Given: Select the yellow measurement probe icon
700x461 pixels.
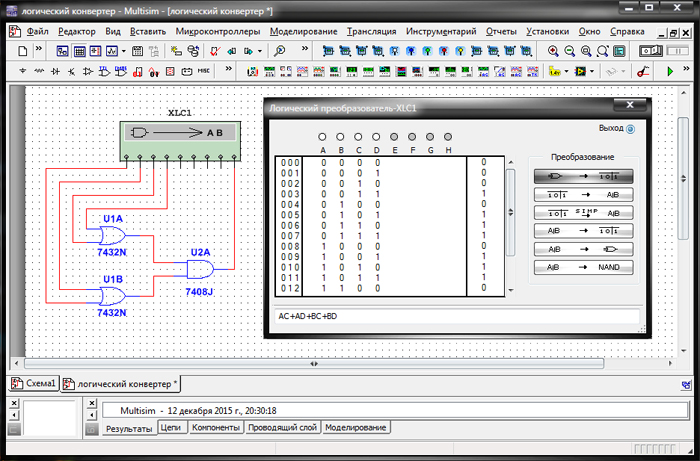Looking at the screenshot, I should pos(555,71).
